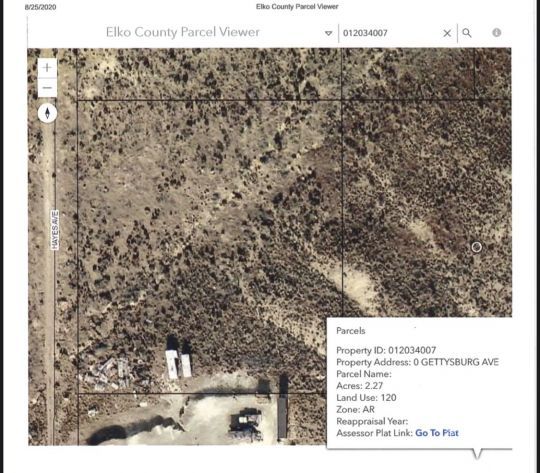Screen dimensions: 540x473
Task: Select the Property ID text in popup
Action: (386, 350)
